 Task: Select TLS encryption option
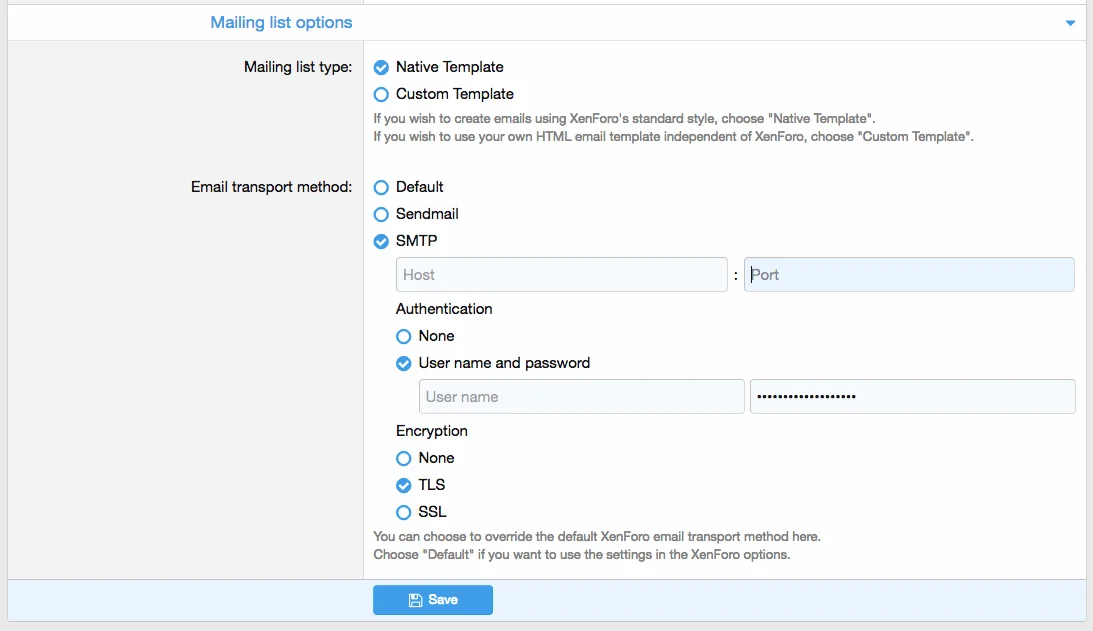pos(404,486)
